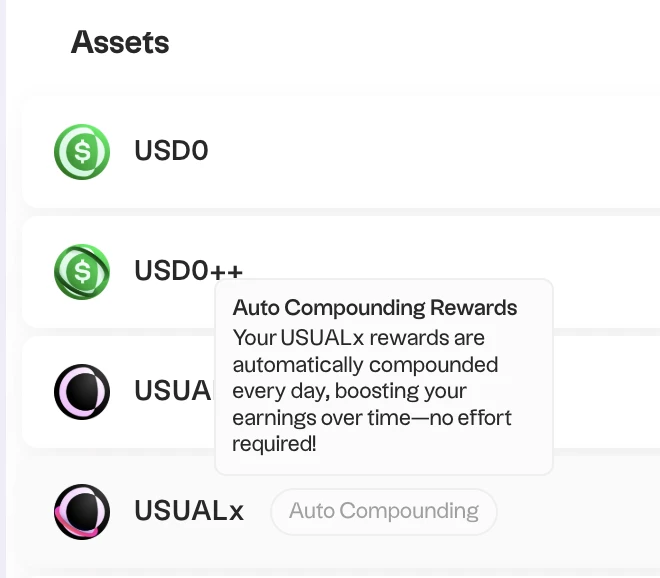The height and width of the screenshot is (578, 660).
Task: Click USUALx row right of Auto Compounding badge
Action: pos(580,511)
